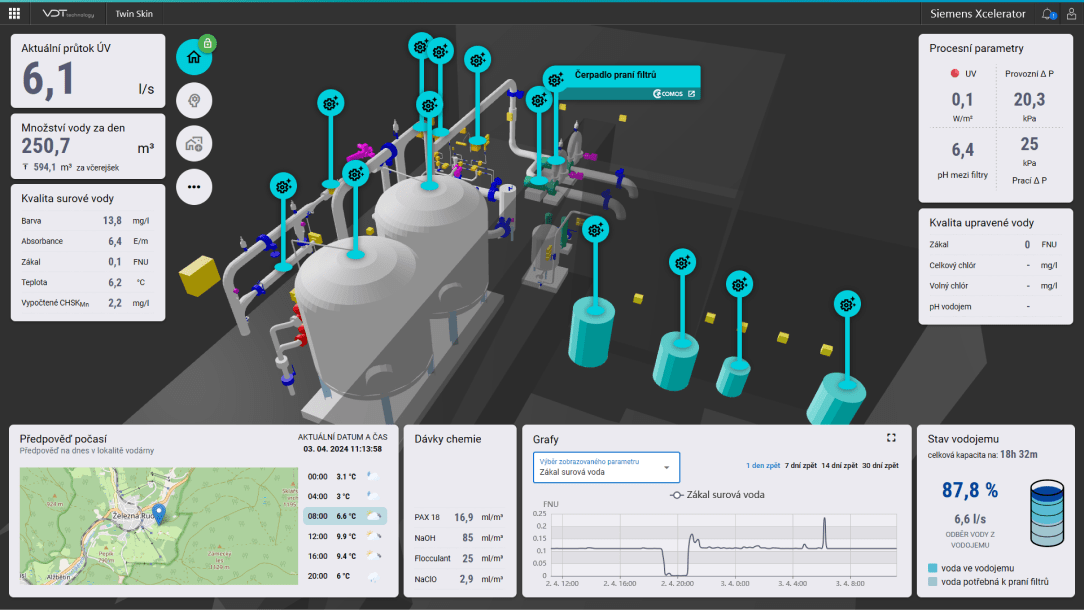Expand the Grafy chart to fullscreen
Viewport: 1084px width, 610px height.
(x=891, y=438)
